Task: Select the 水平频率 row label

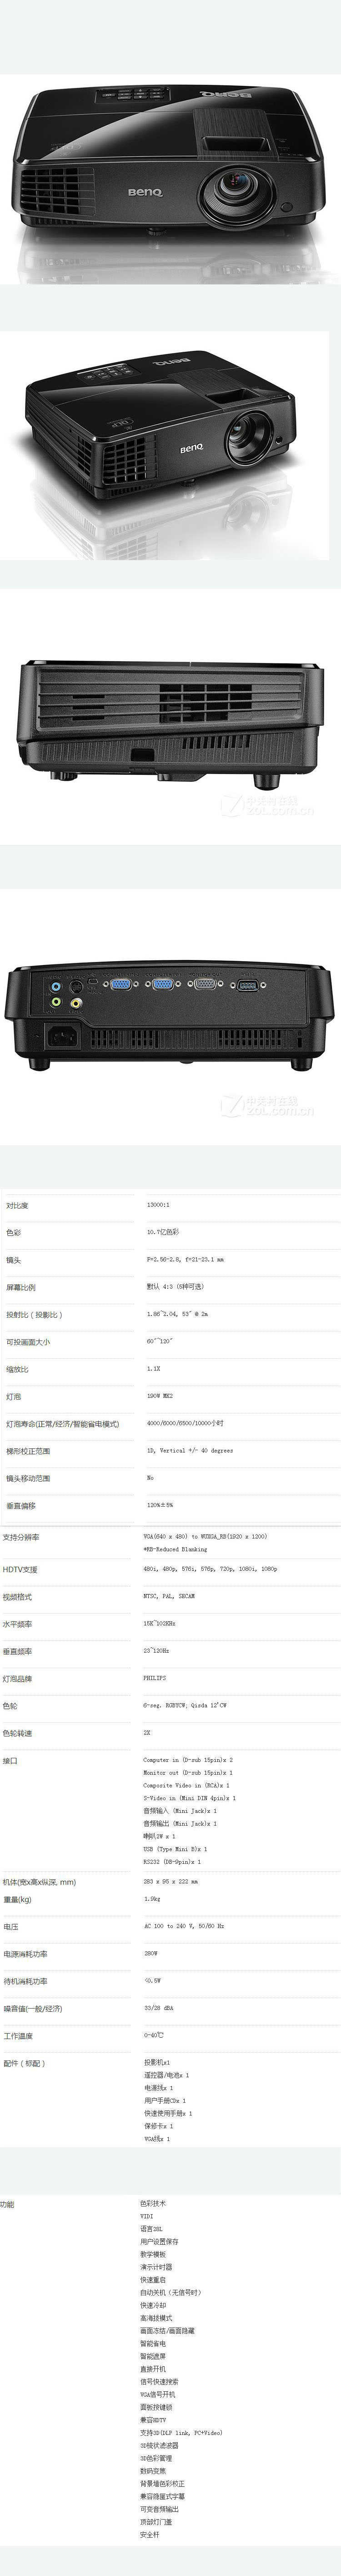Action: (x=17, y=1624)
